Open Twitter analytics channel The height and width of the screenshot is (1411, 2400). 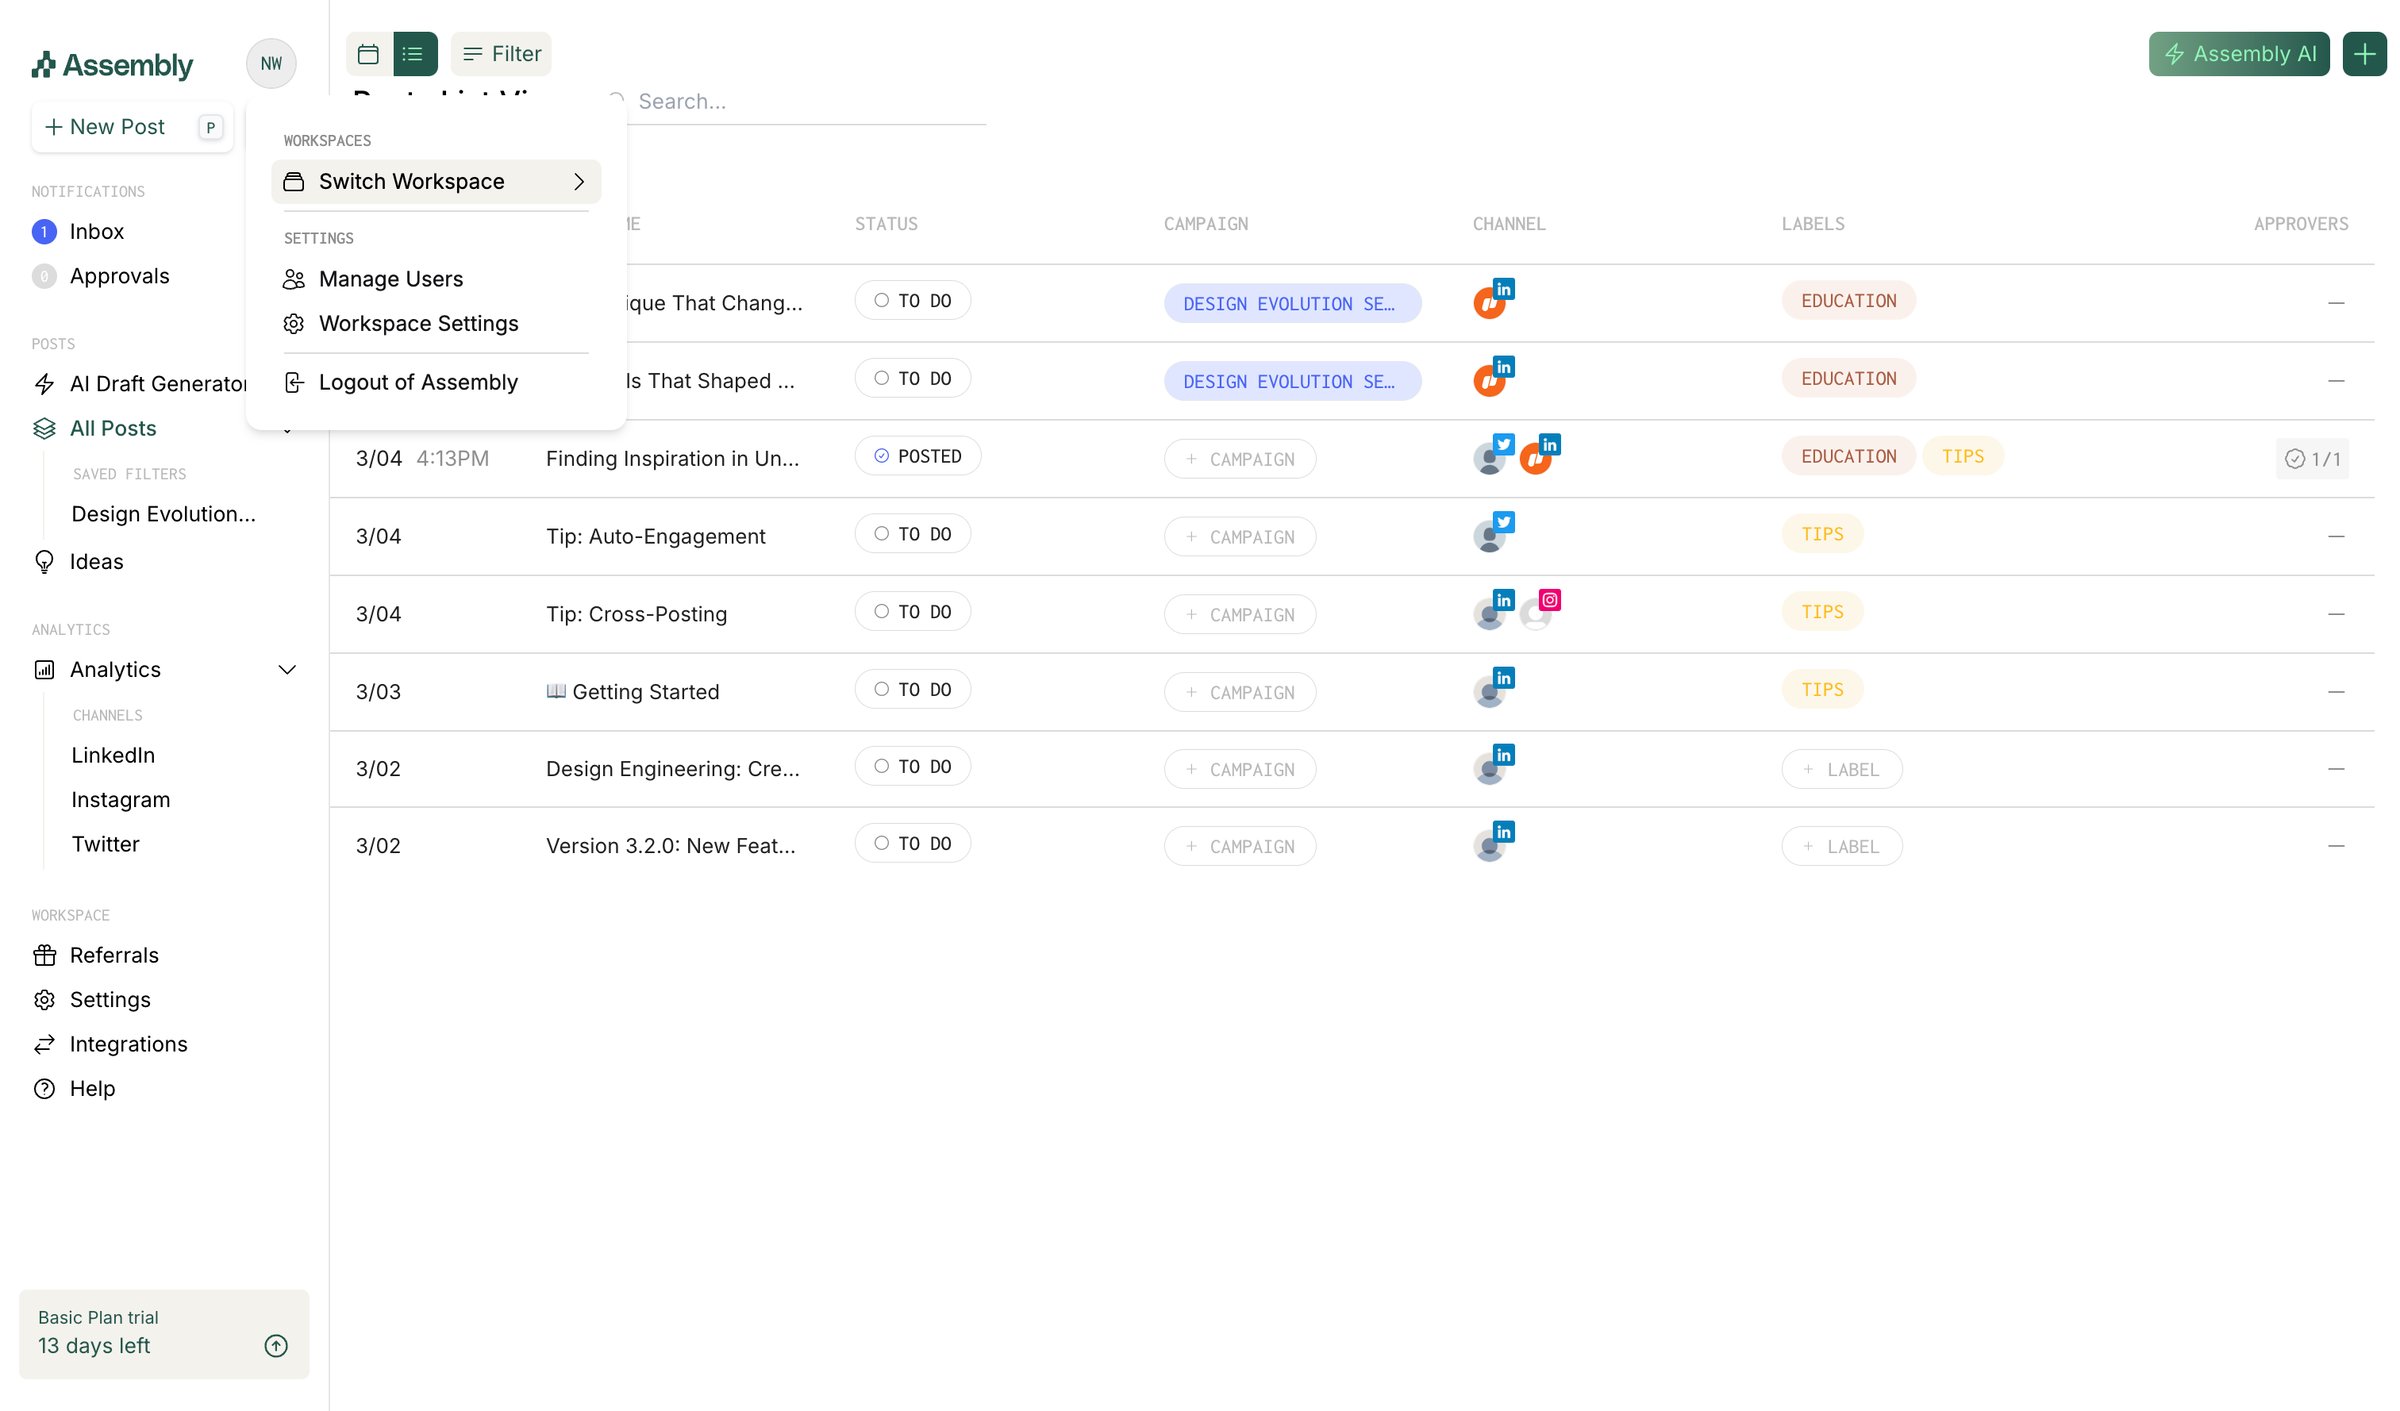coord(105,844)
